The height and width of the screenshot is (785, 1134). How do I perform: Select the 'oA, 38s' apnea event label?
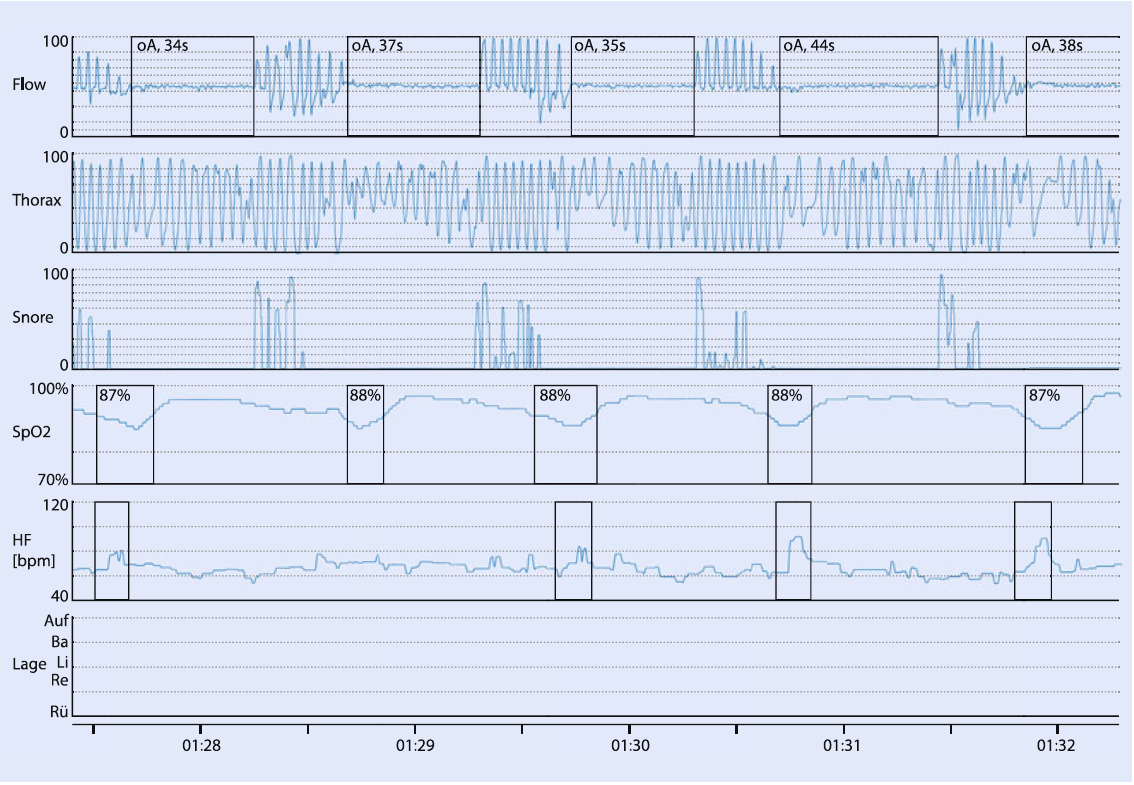tap(1057, 46)
